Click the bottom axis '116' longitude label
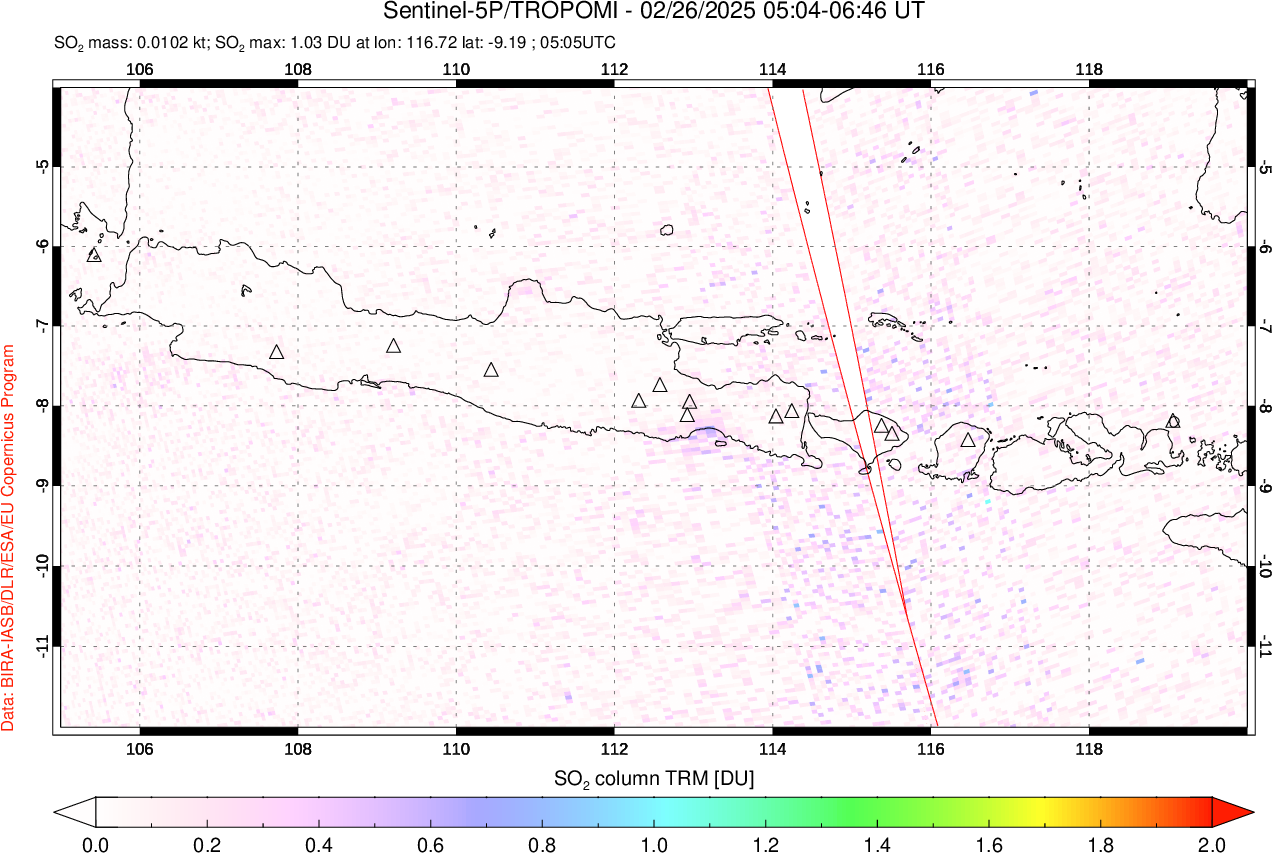 point(930,749)
